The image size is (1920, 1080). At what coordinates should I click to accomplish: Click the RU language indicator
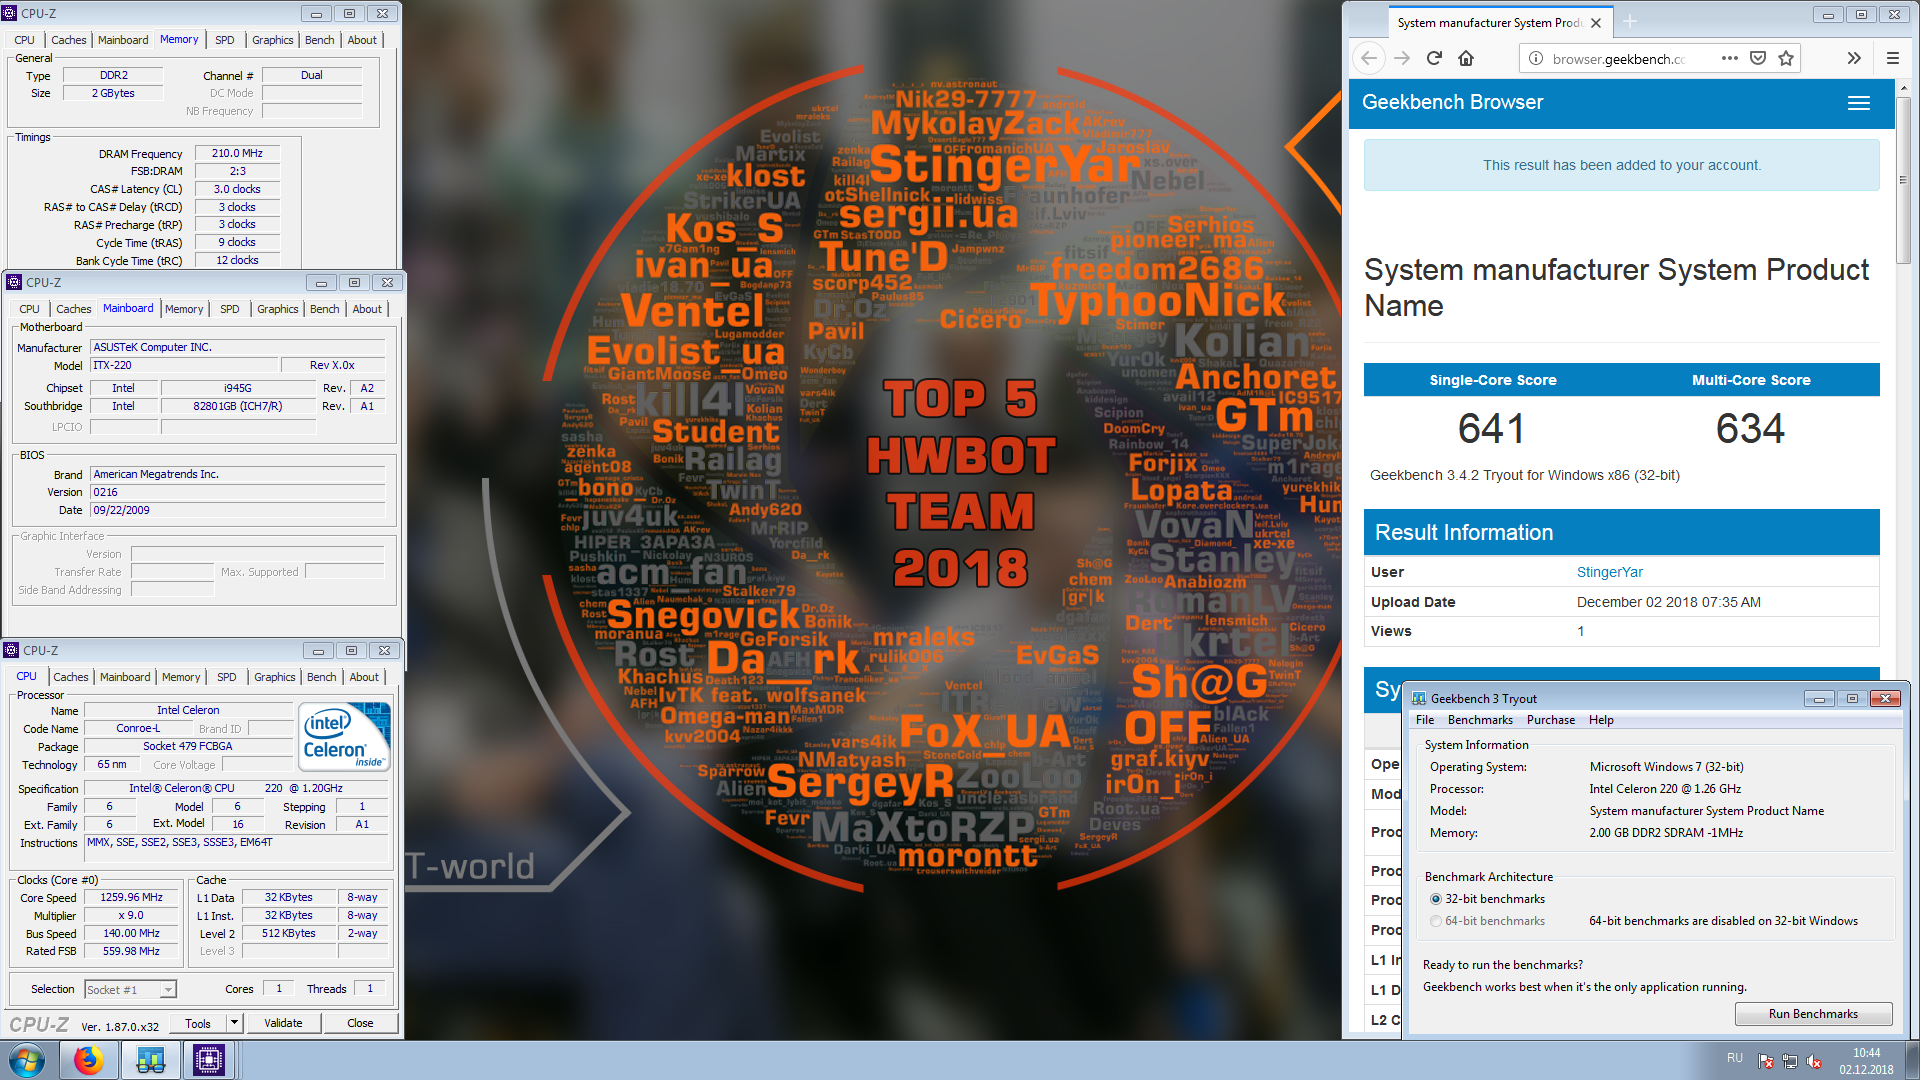1735,1058
